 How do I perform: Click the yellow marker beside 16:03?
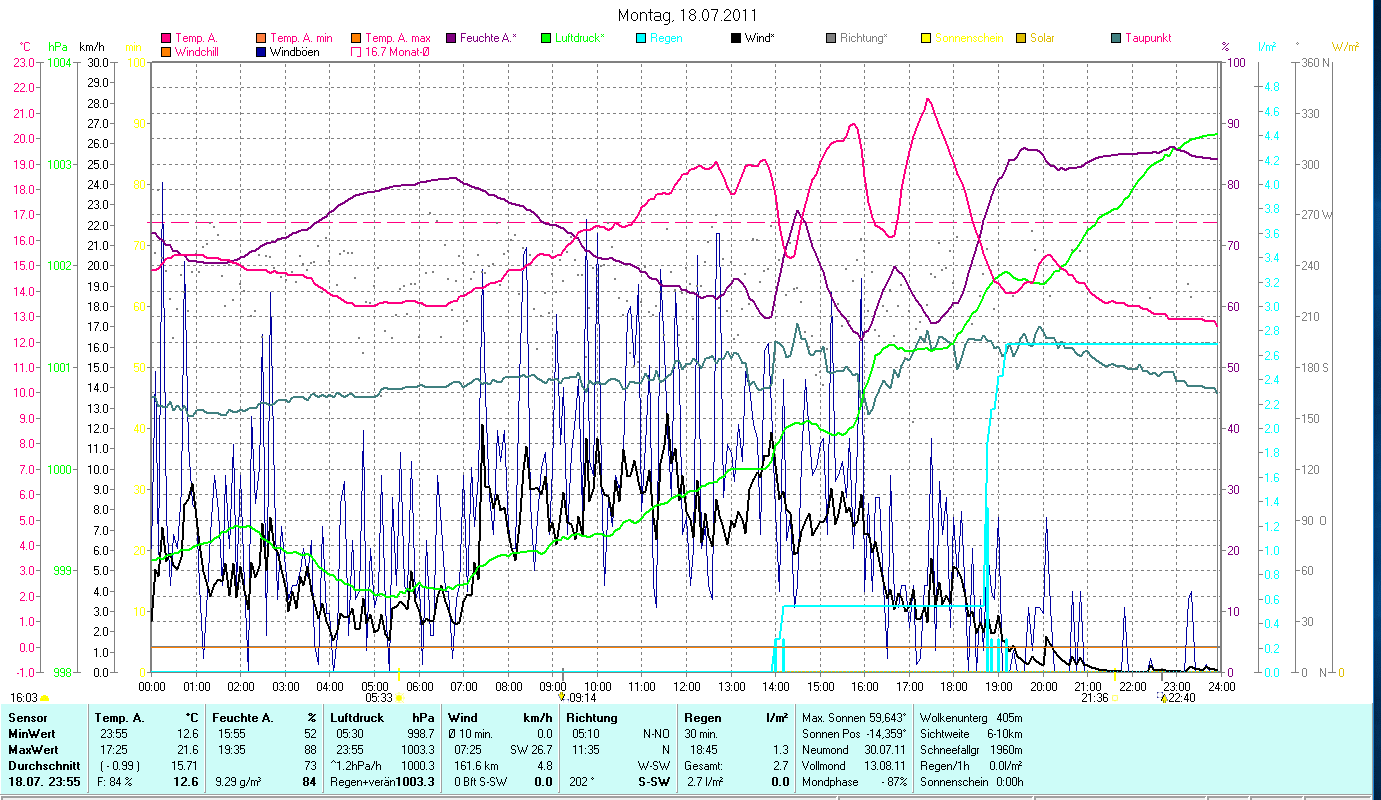pyautogui.click(x=44, y=698)
